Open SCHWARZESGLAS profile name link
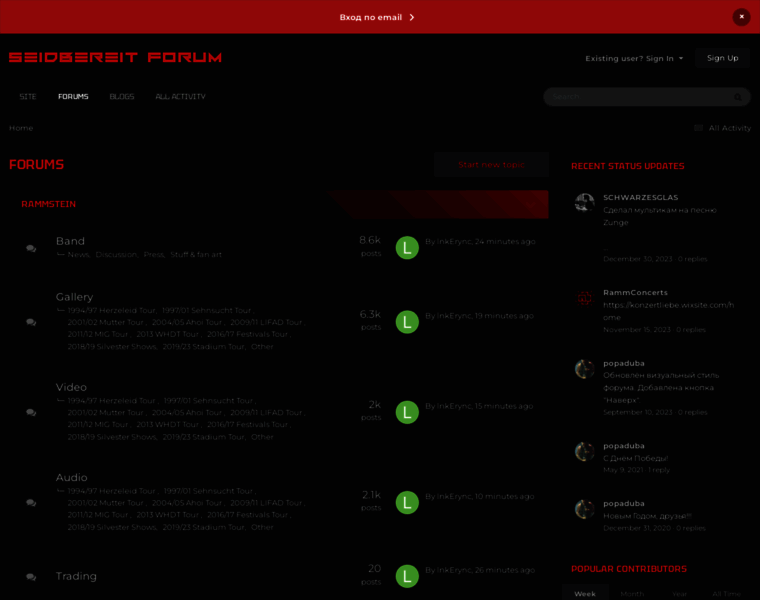This screenshot has height=600, width=760. click(640, 198)
